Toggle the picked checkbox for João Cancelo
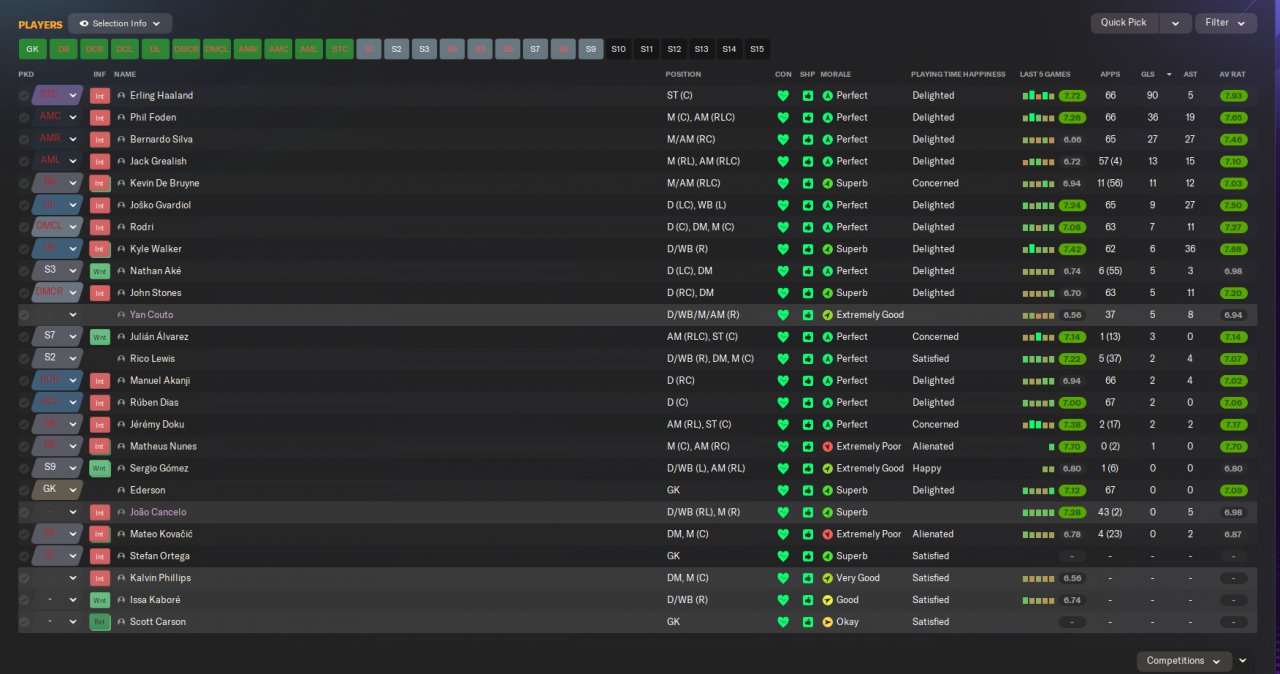Screen dimensions: 1280x674 pyautogui.click(x=24, y=512)
